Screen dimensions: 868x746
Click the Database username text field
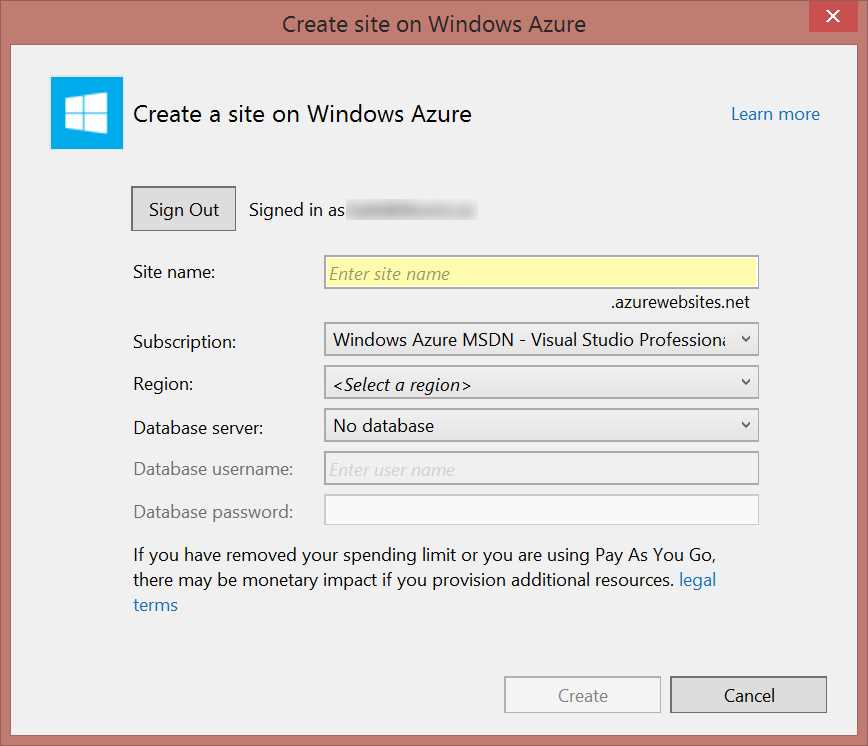[540, 468]
